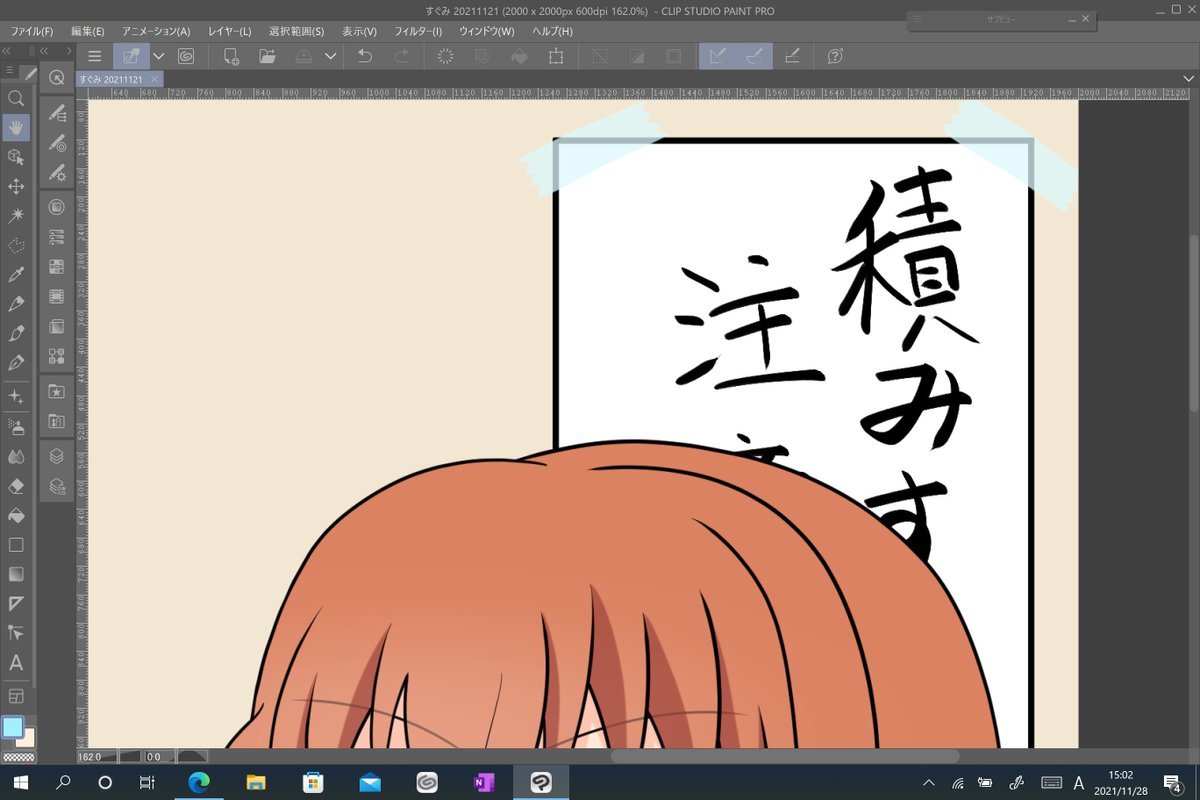This screenshot has width=1200, height=800.
Task: Select the Ruler triangle tool
Action: click(16, 603)
